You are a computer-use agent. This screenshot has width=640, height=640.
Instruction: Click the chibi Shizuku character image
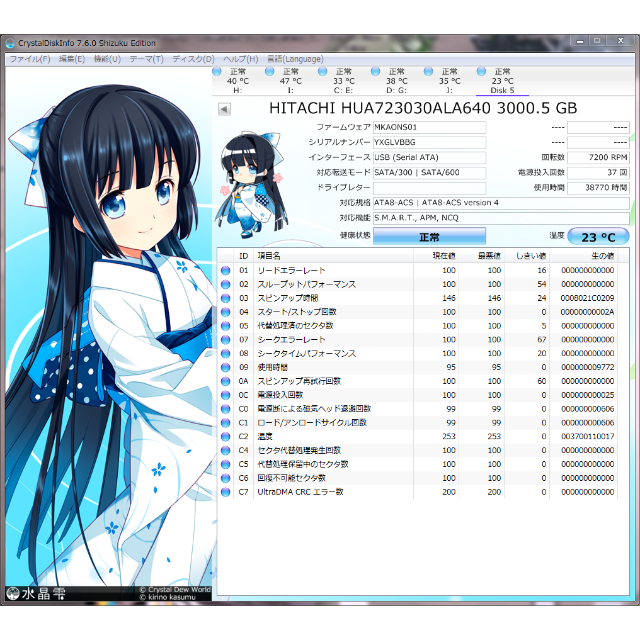point(252,184)
